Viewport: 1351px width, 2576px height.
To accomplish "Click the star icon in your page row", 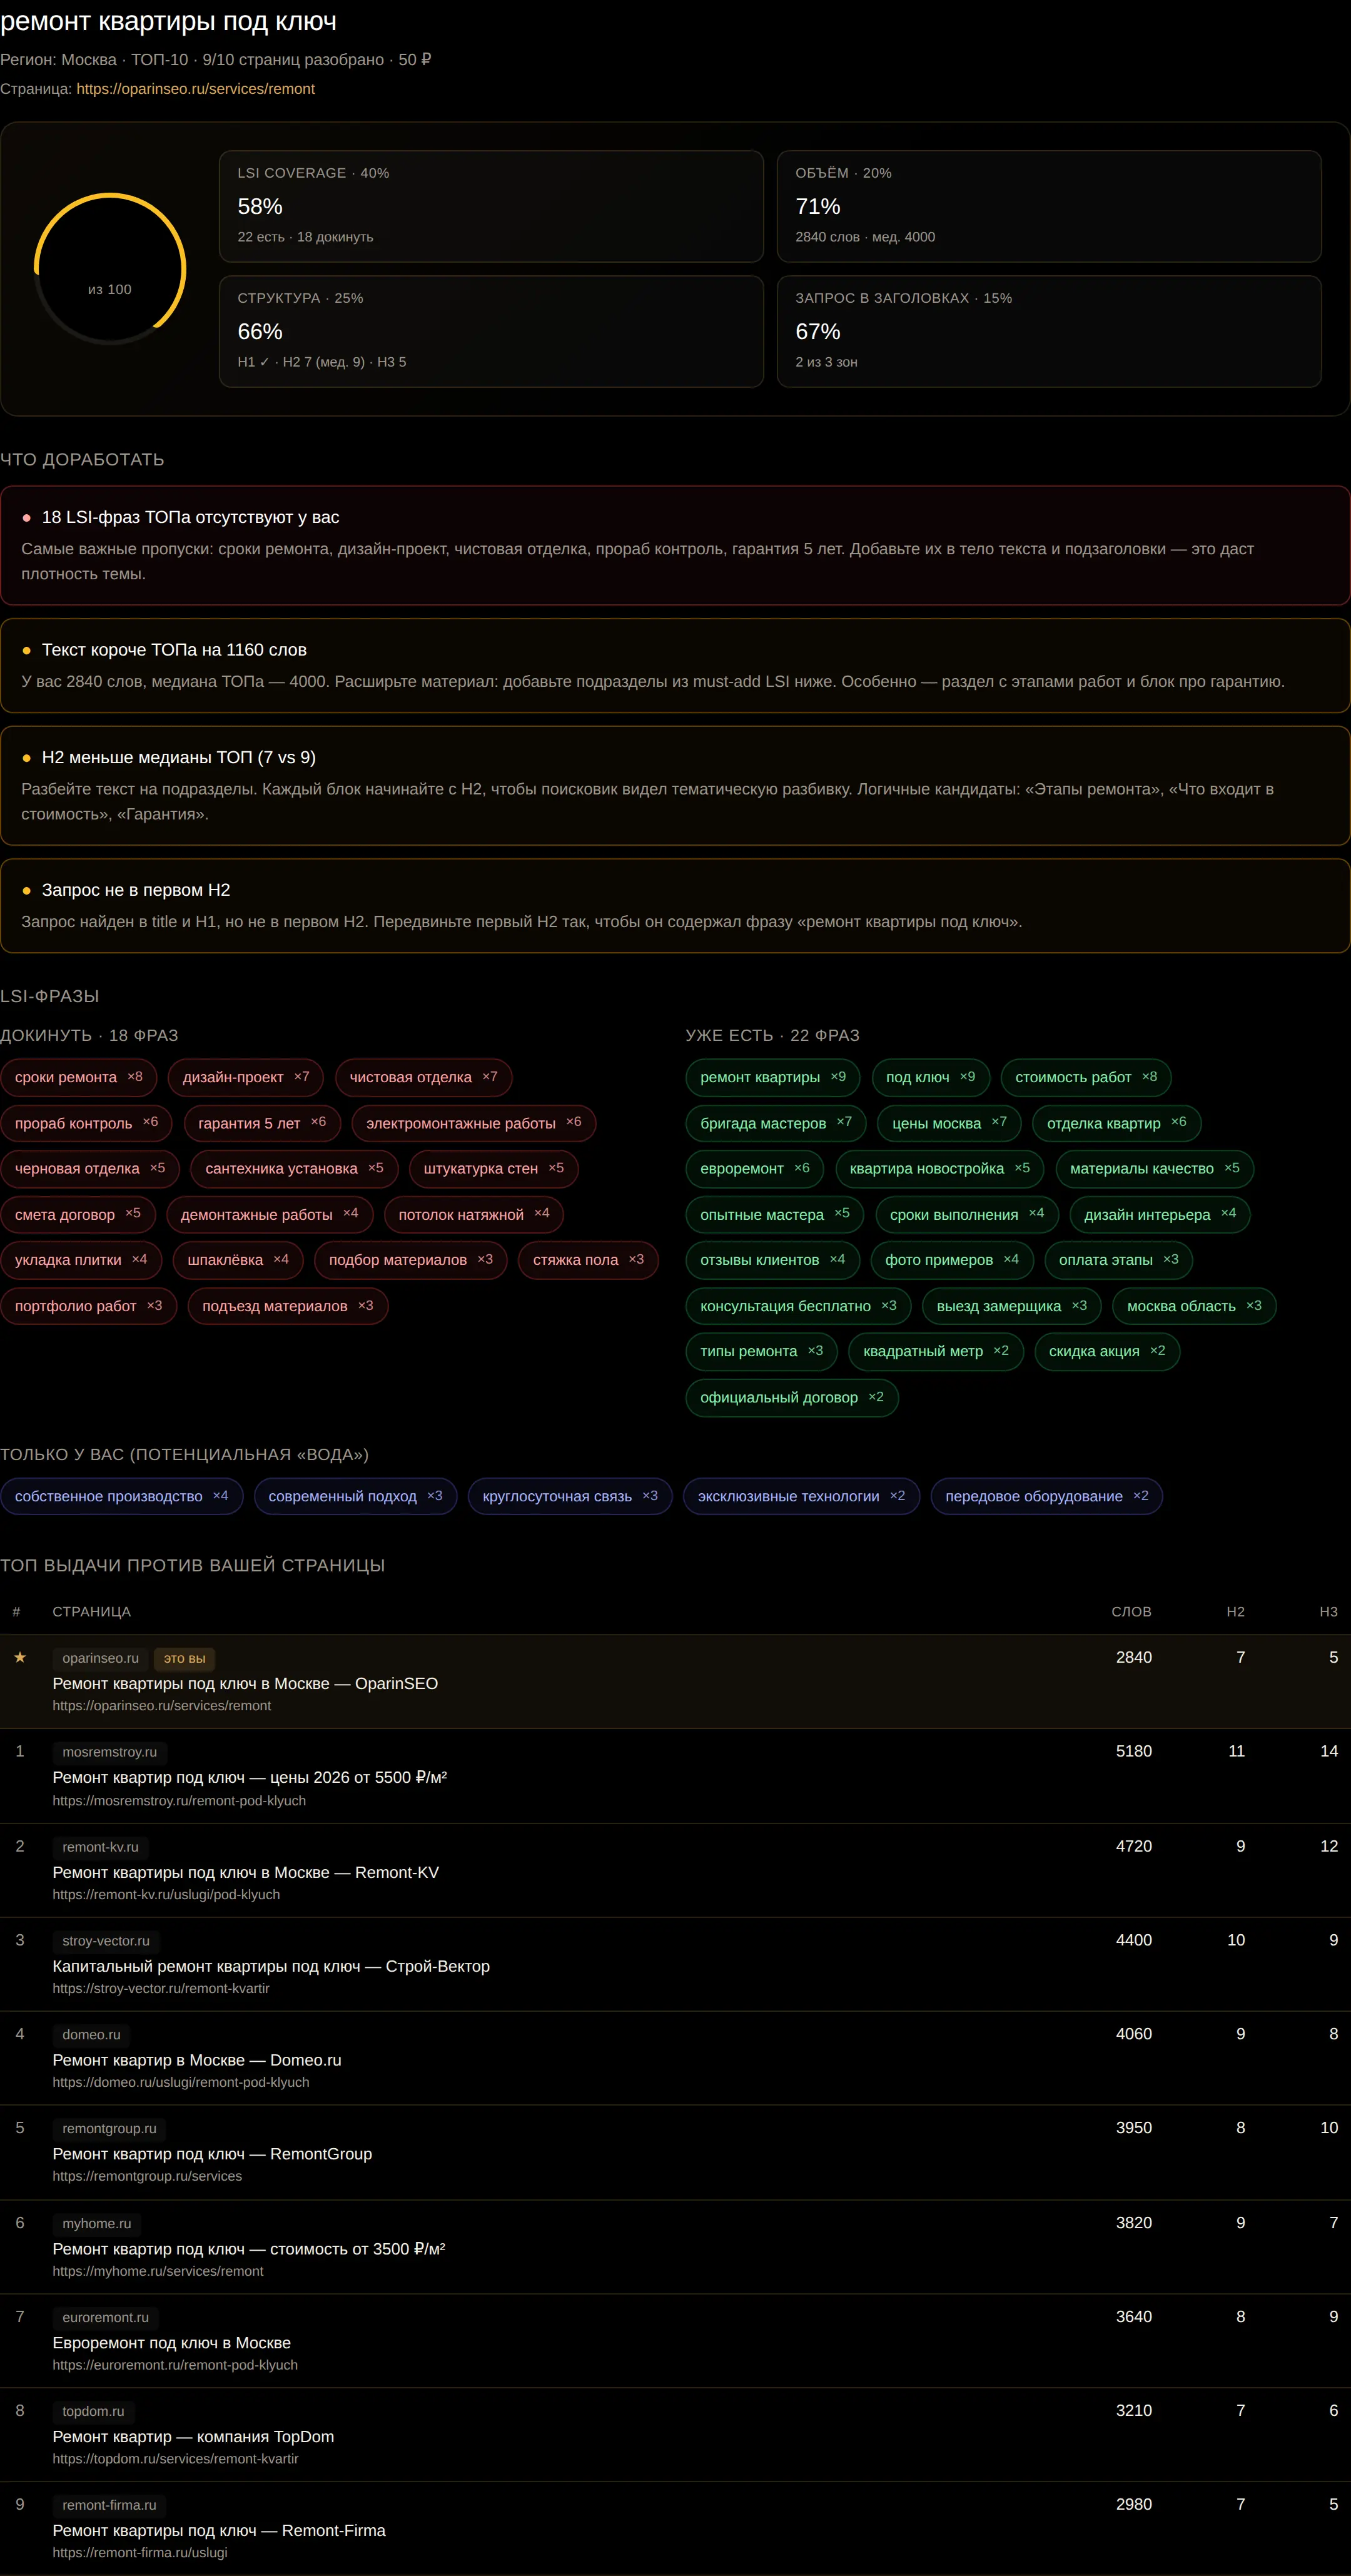I will click(x=19, y=1657).
